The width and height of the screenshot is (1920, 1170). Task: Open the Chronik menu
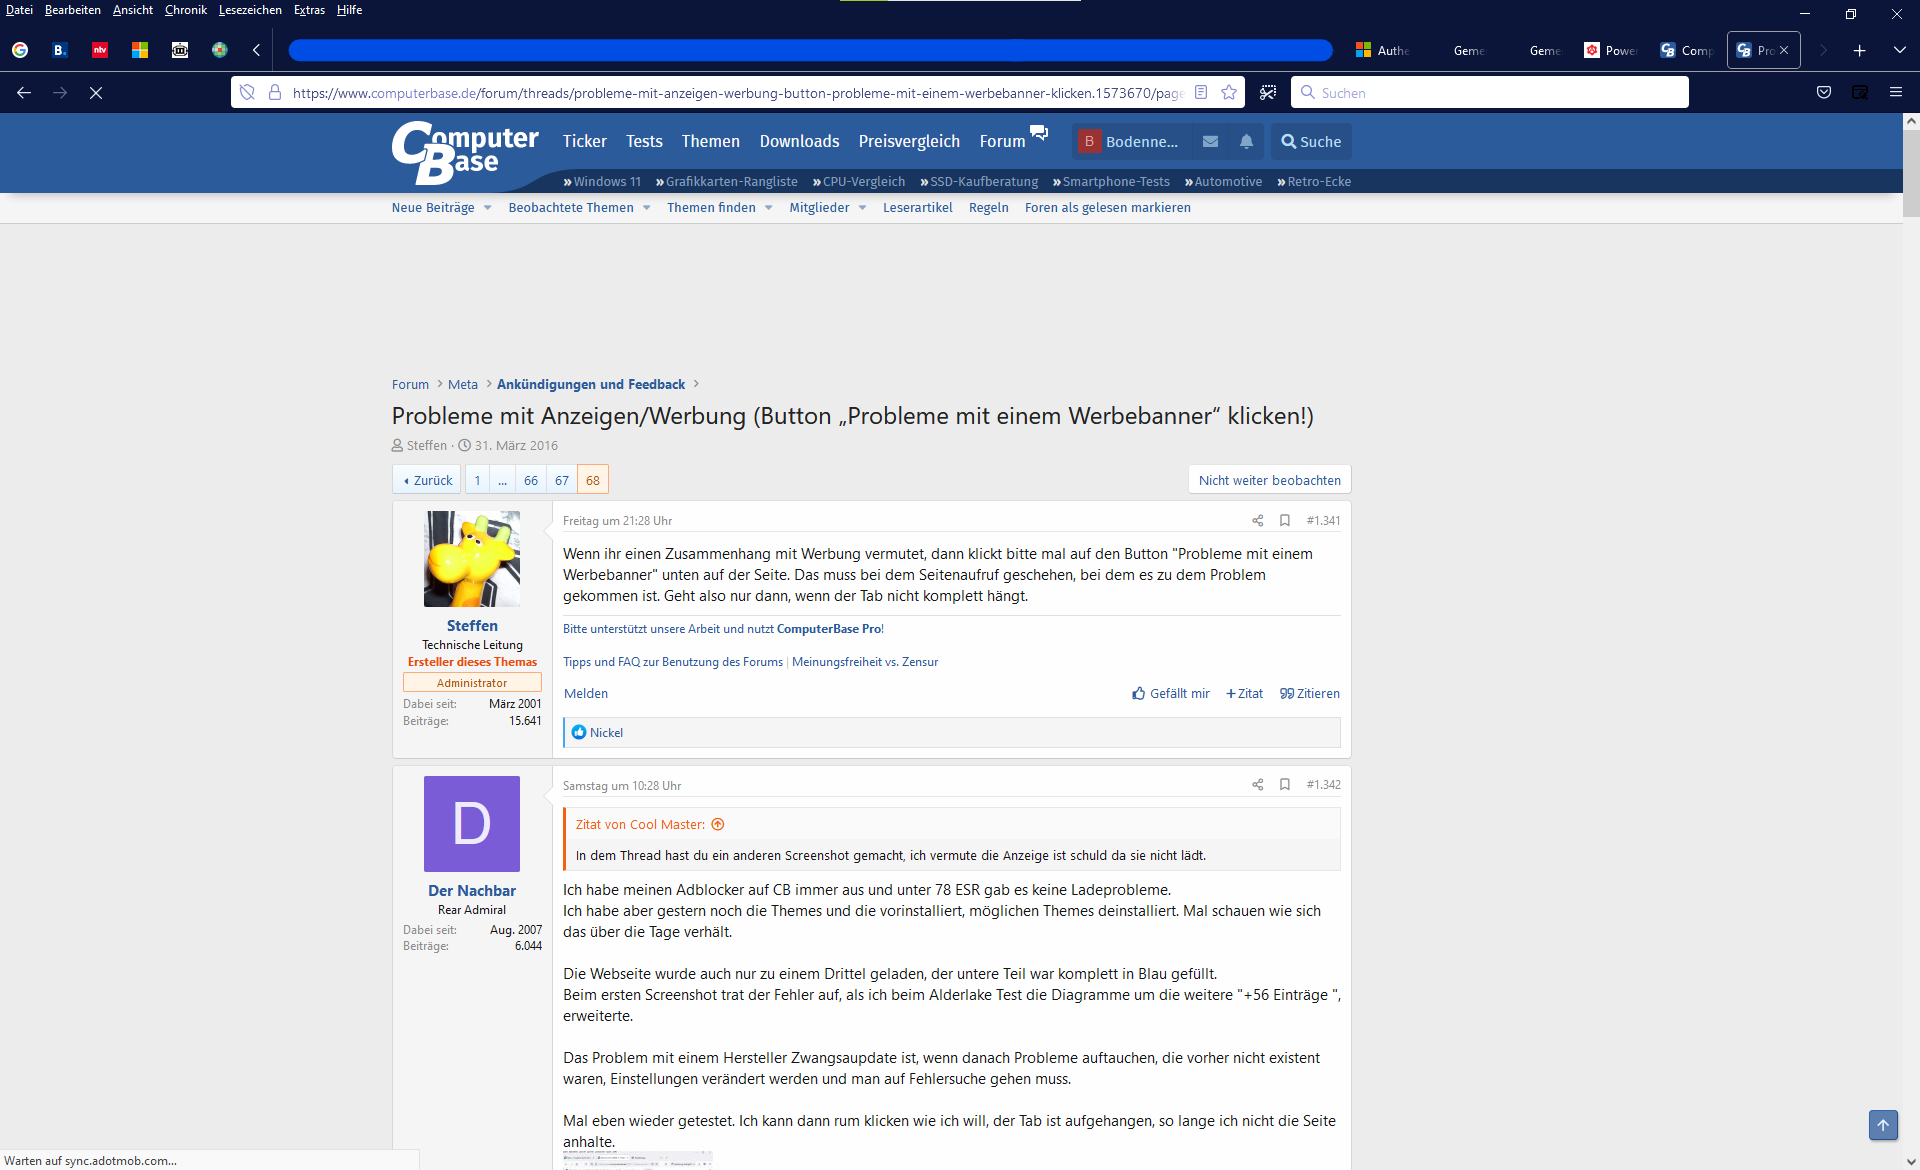pos(186,10)
